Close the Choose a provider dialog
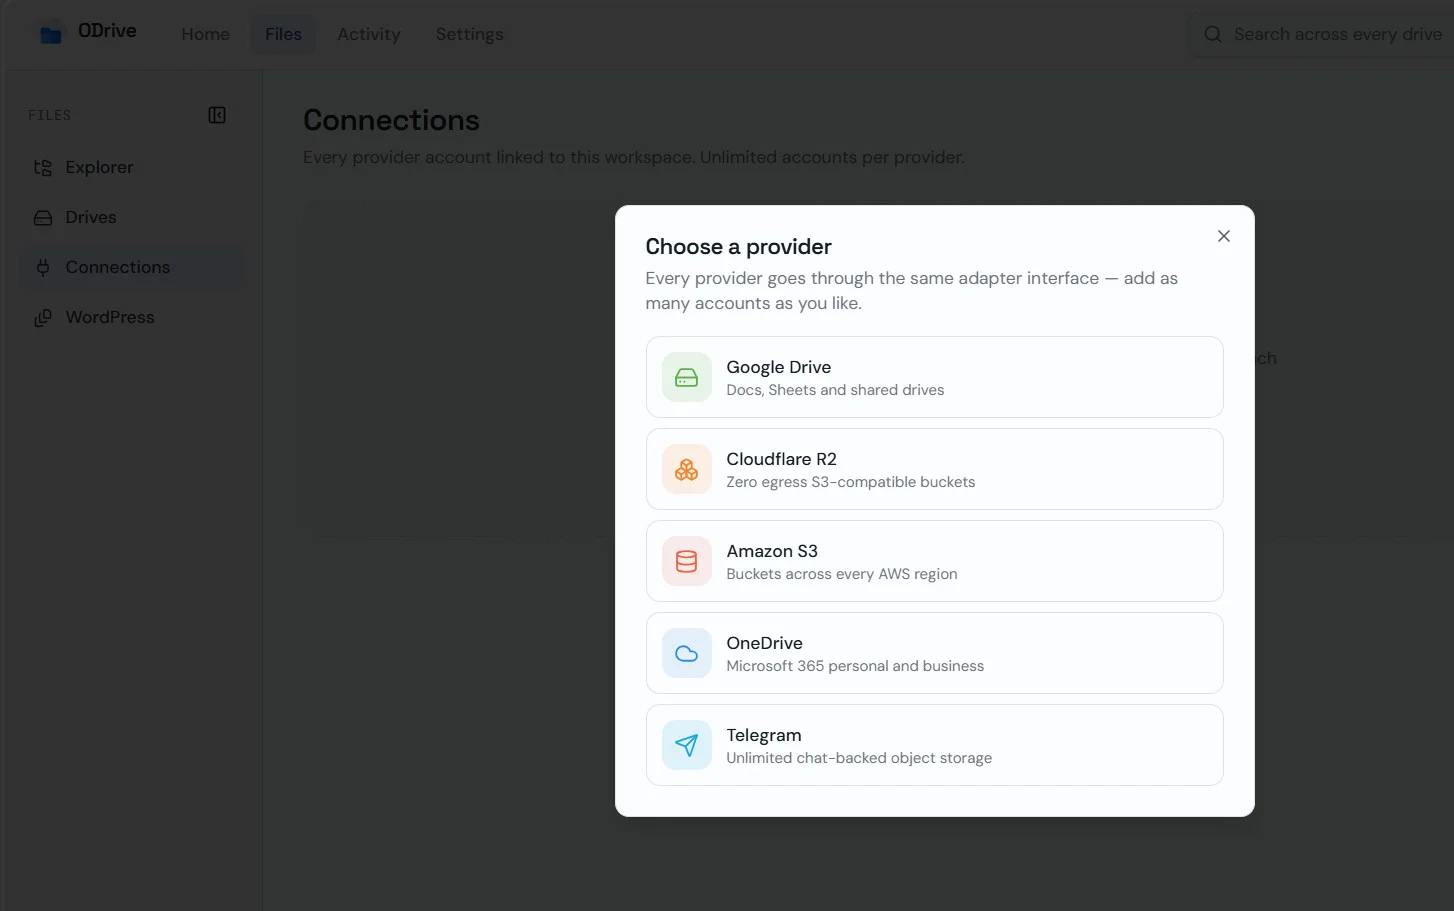1454x911 pixels. click(x=1223, y=236)
